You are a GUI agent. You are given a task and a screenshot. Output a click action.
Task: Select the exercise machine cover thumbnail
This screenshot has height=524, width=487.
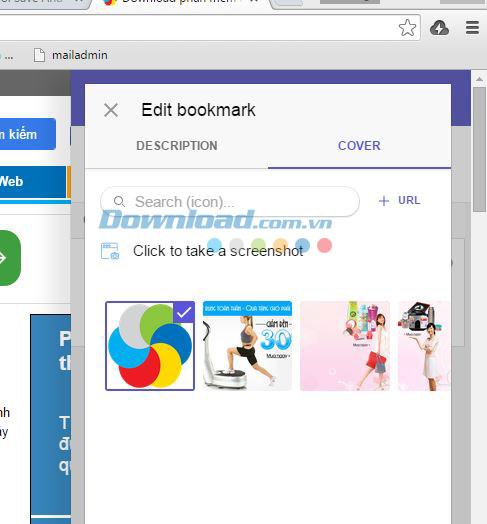[247, 346]
